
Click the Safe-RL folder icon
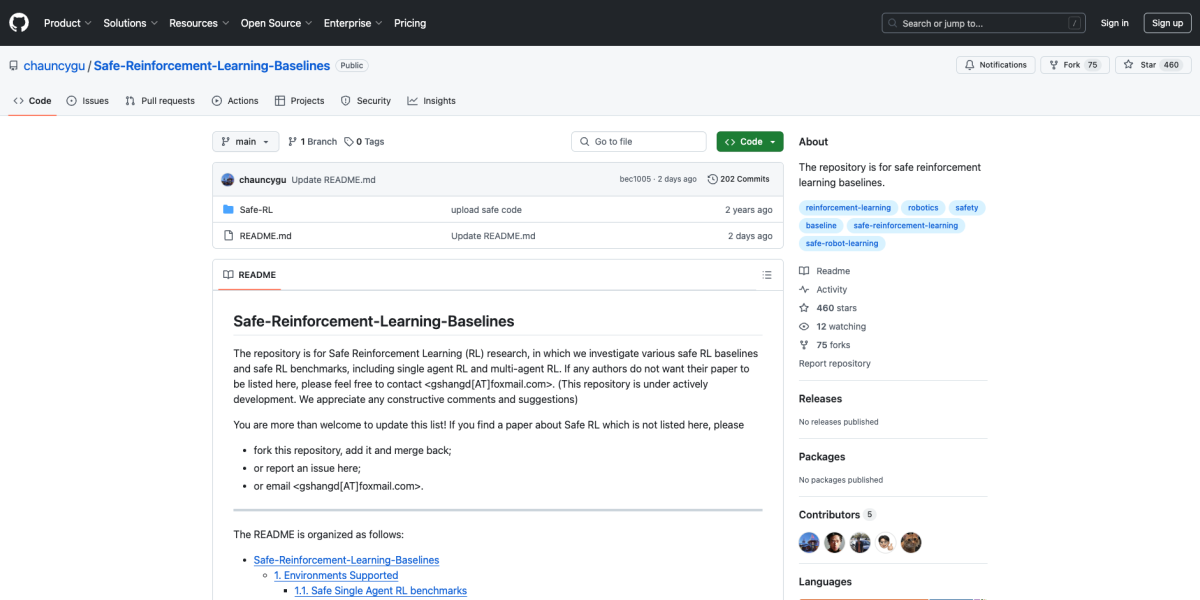tap(227, 209)
